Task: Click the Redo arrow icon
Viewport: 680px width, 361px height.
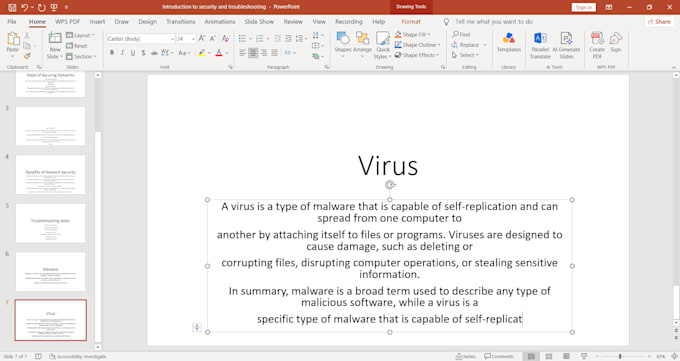Action: (x=41, y=7)
